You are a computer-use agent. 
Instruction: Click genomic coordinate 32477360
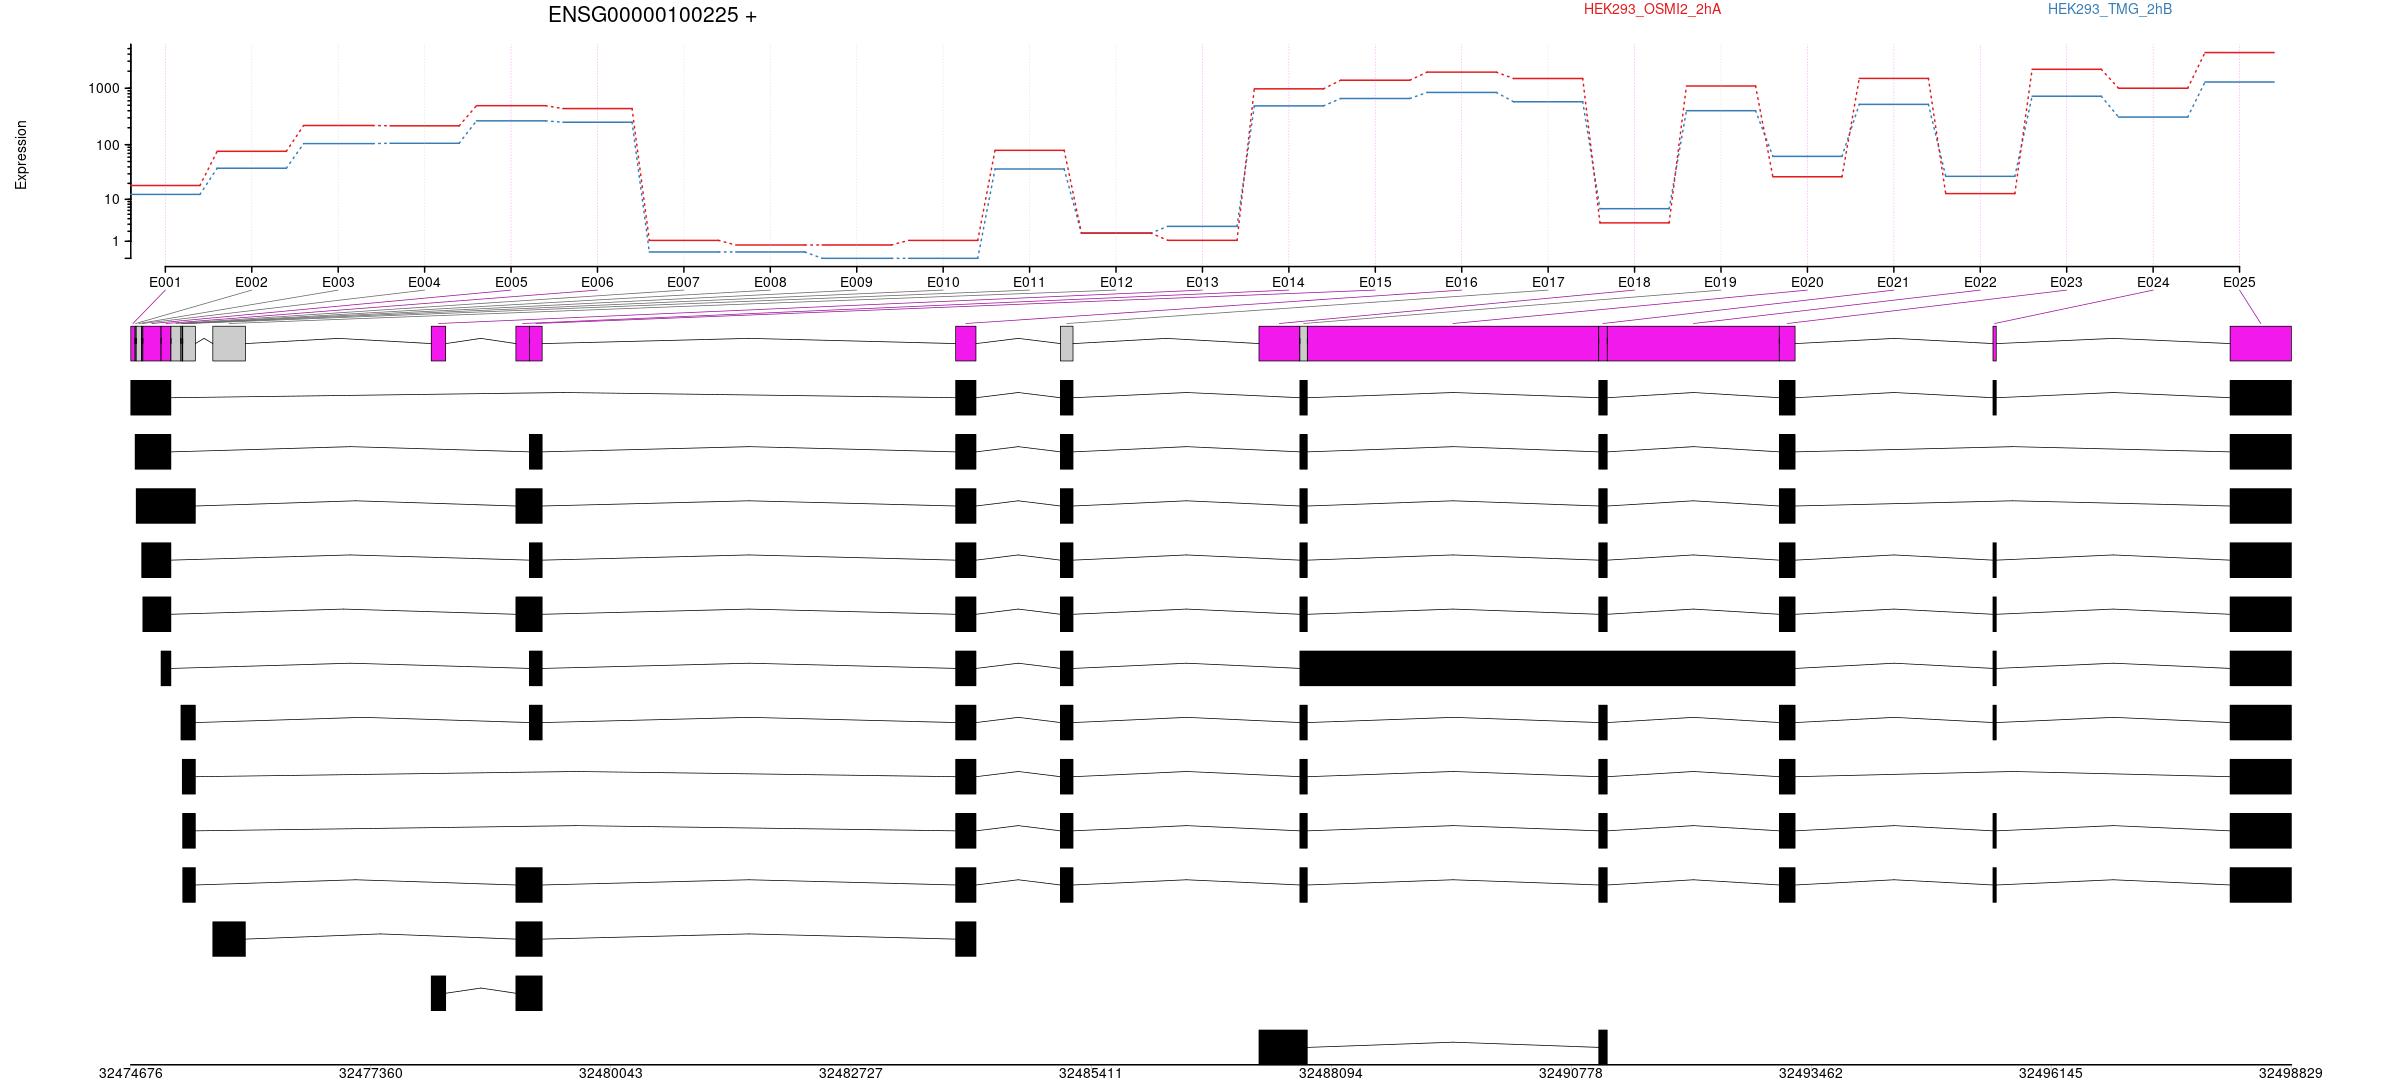[x=371, y=1073]
